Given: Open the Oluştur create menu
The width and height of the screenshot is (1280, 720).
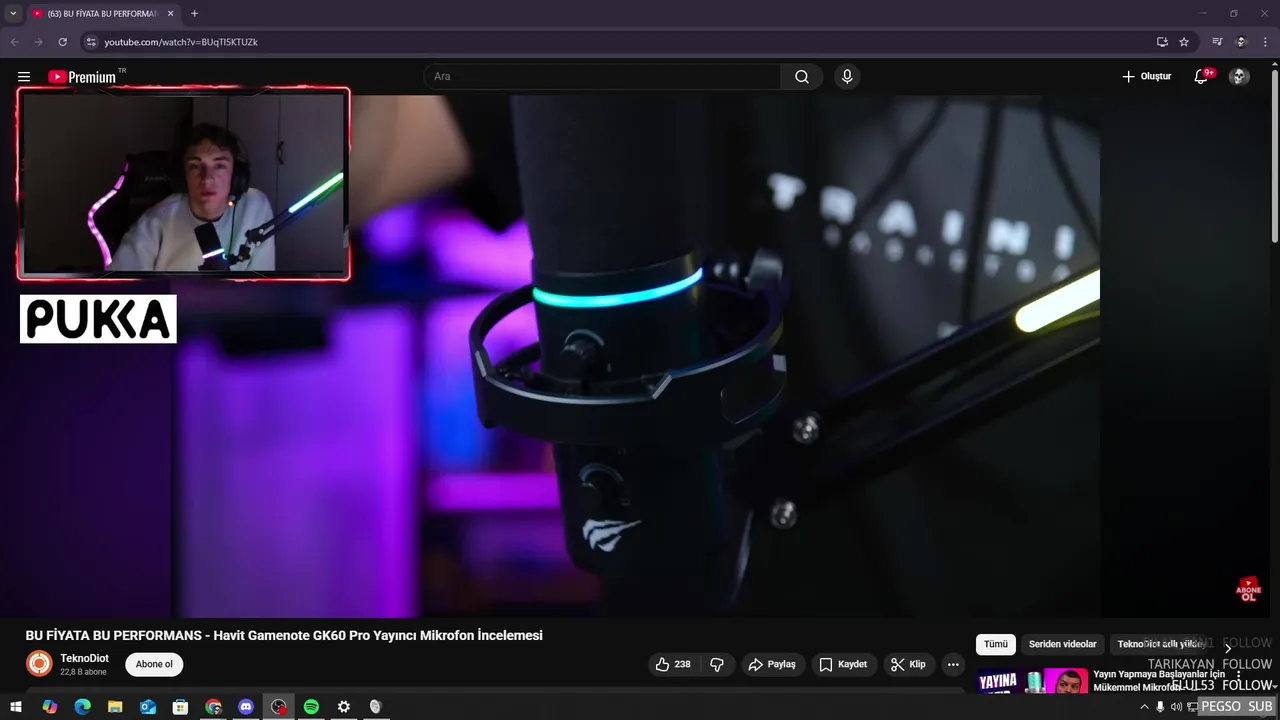Looking at the screenshot, I should pyautogui.click(x=1147, y=77).
